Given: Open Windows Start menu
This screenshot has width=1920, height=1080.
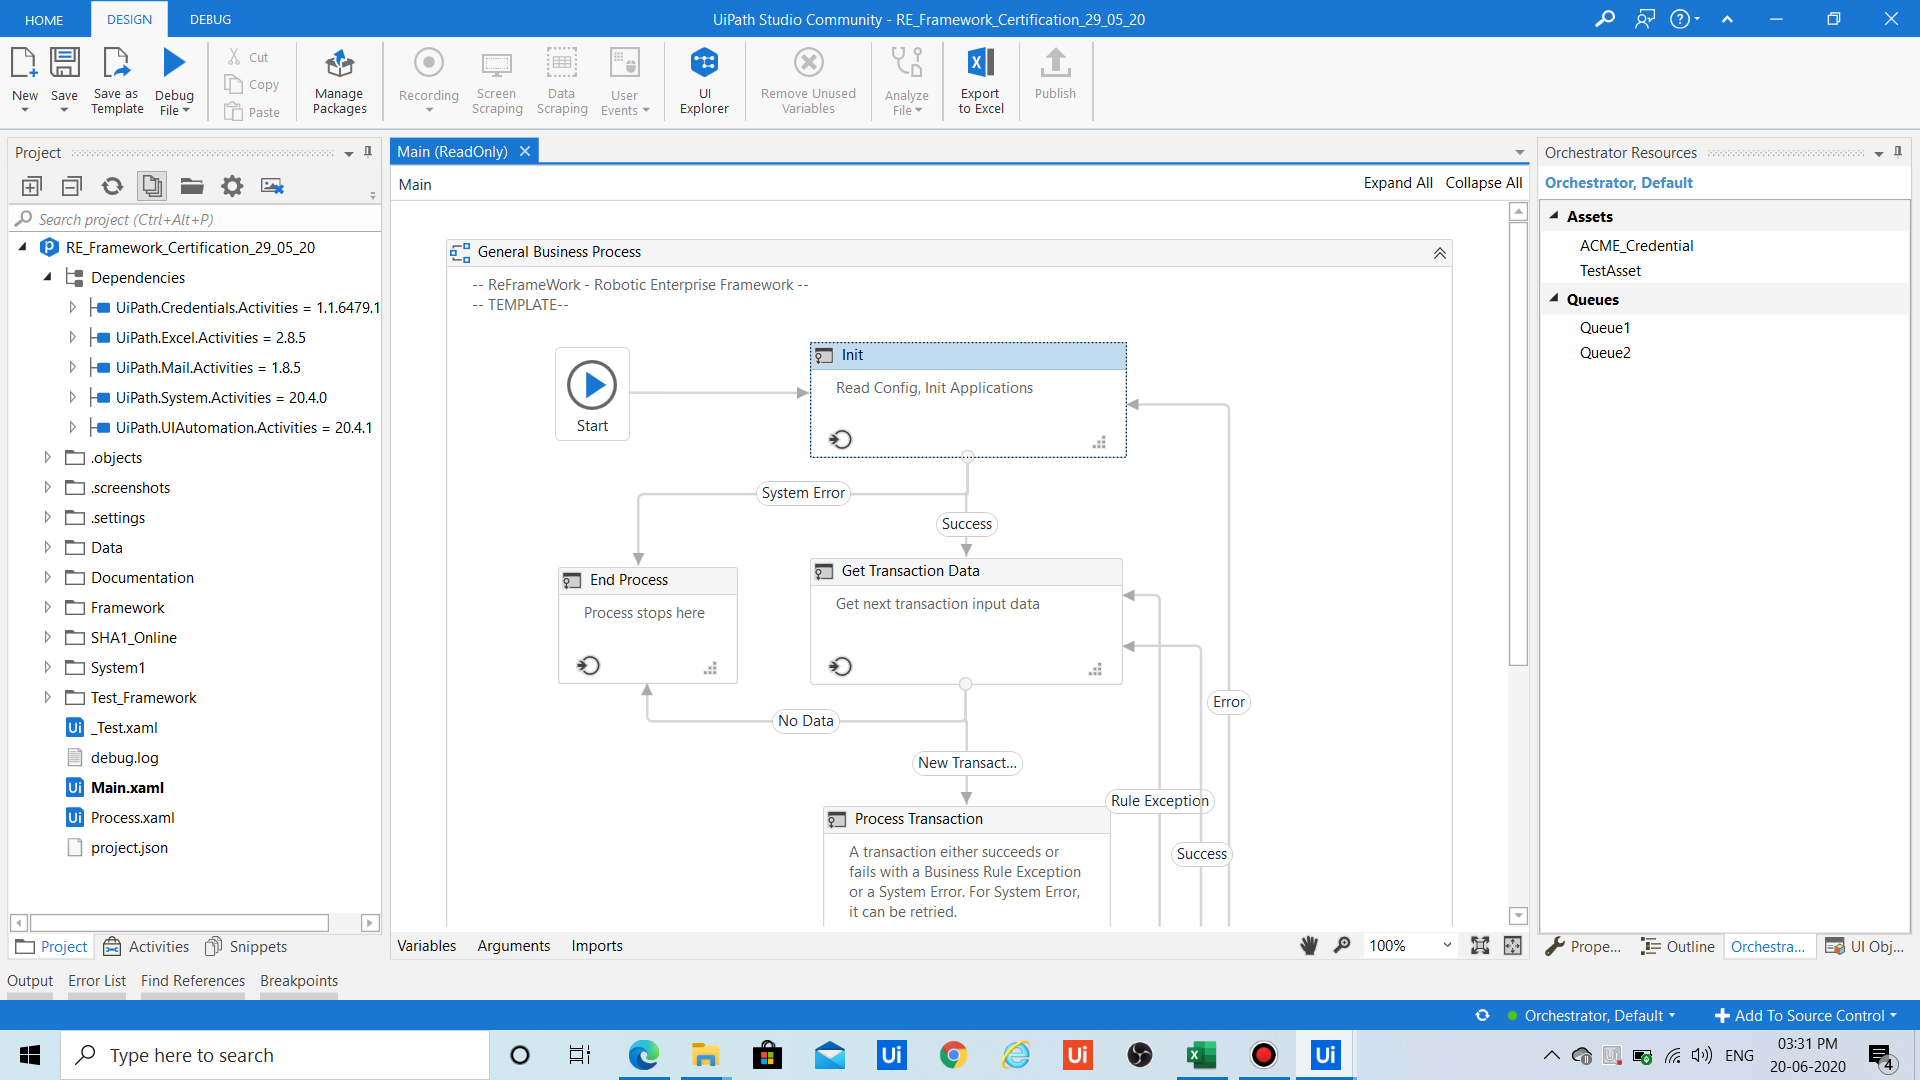Looking at the screenshot, I should point(30,1055).
